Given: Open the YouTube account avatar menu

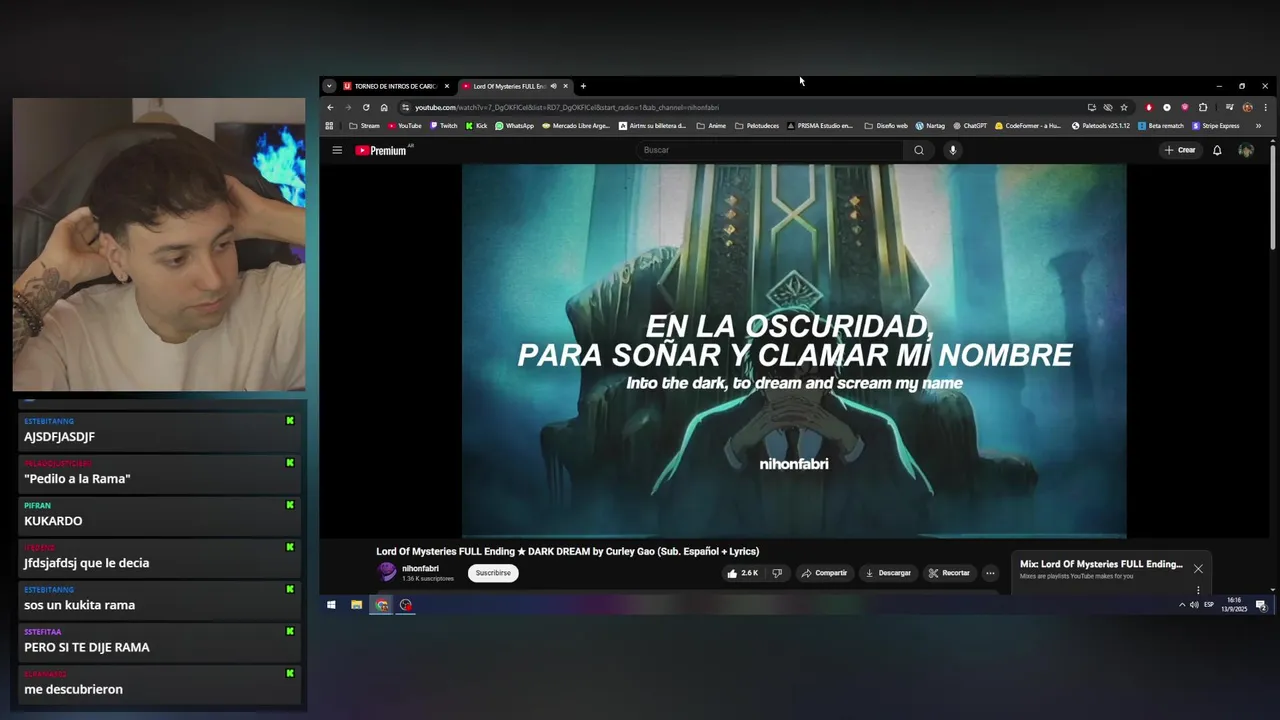Looking at the screenshot, I should 1246,150.
